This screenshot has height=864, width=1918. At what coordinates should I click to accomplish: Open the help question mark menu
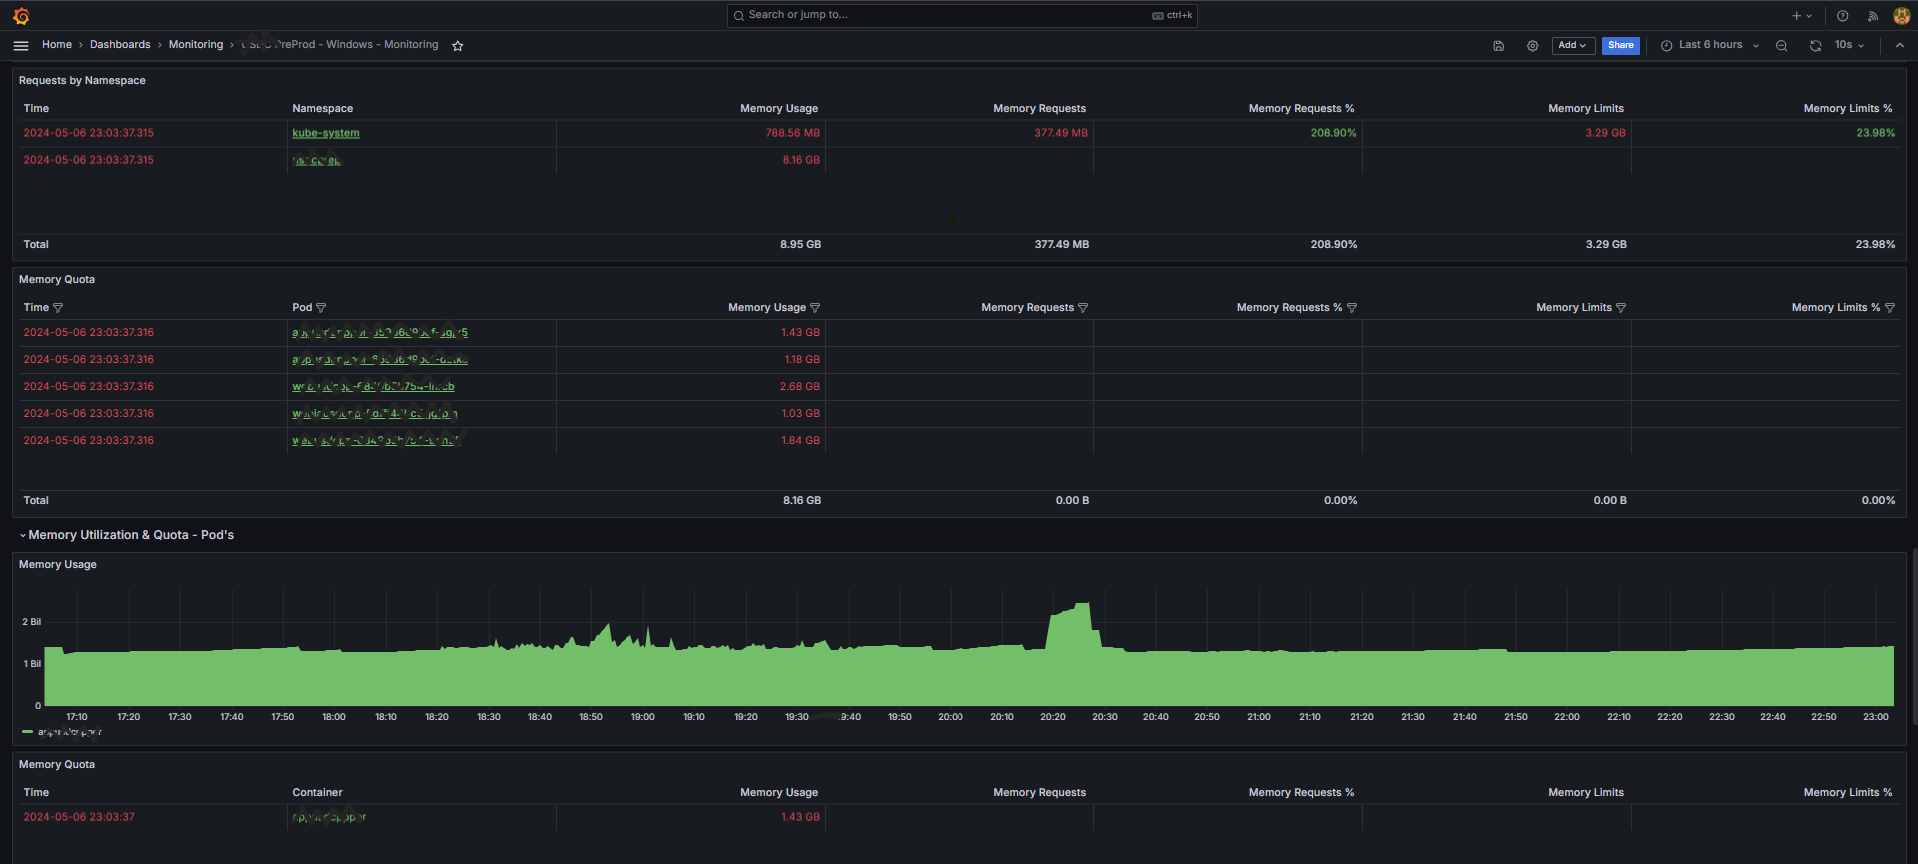1842,16
